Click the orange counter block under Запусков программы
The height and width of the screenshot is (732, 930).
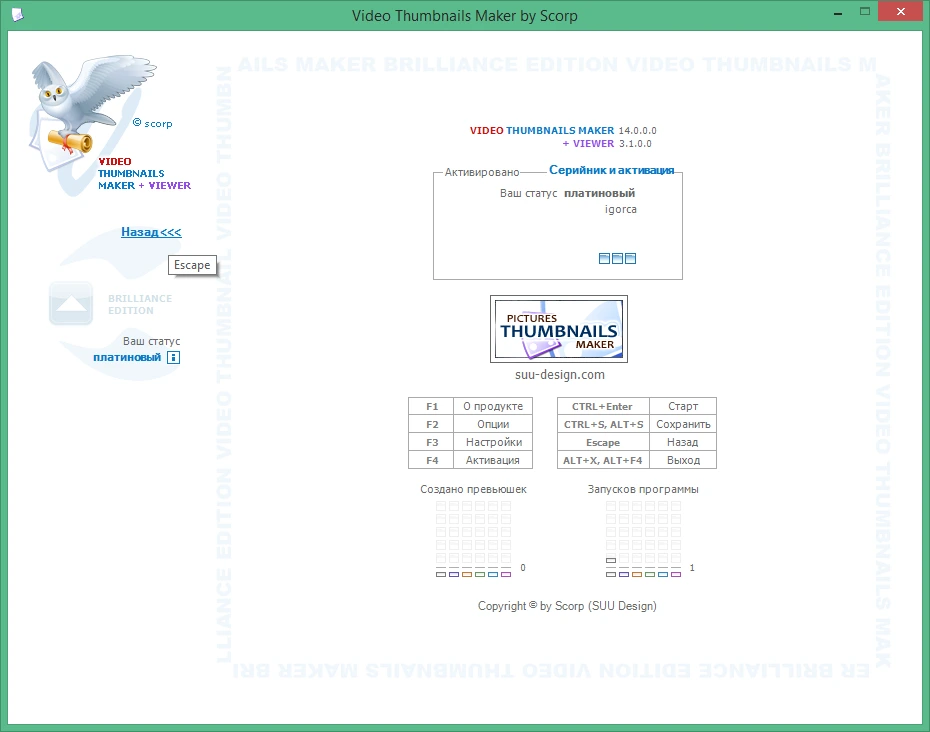click(637, 574)
